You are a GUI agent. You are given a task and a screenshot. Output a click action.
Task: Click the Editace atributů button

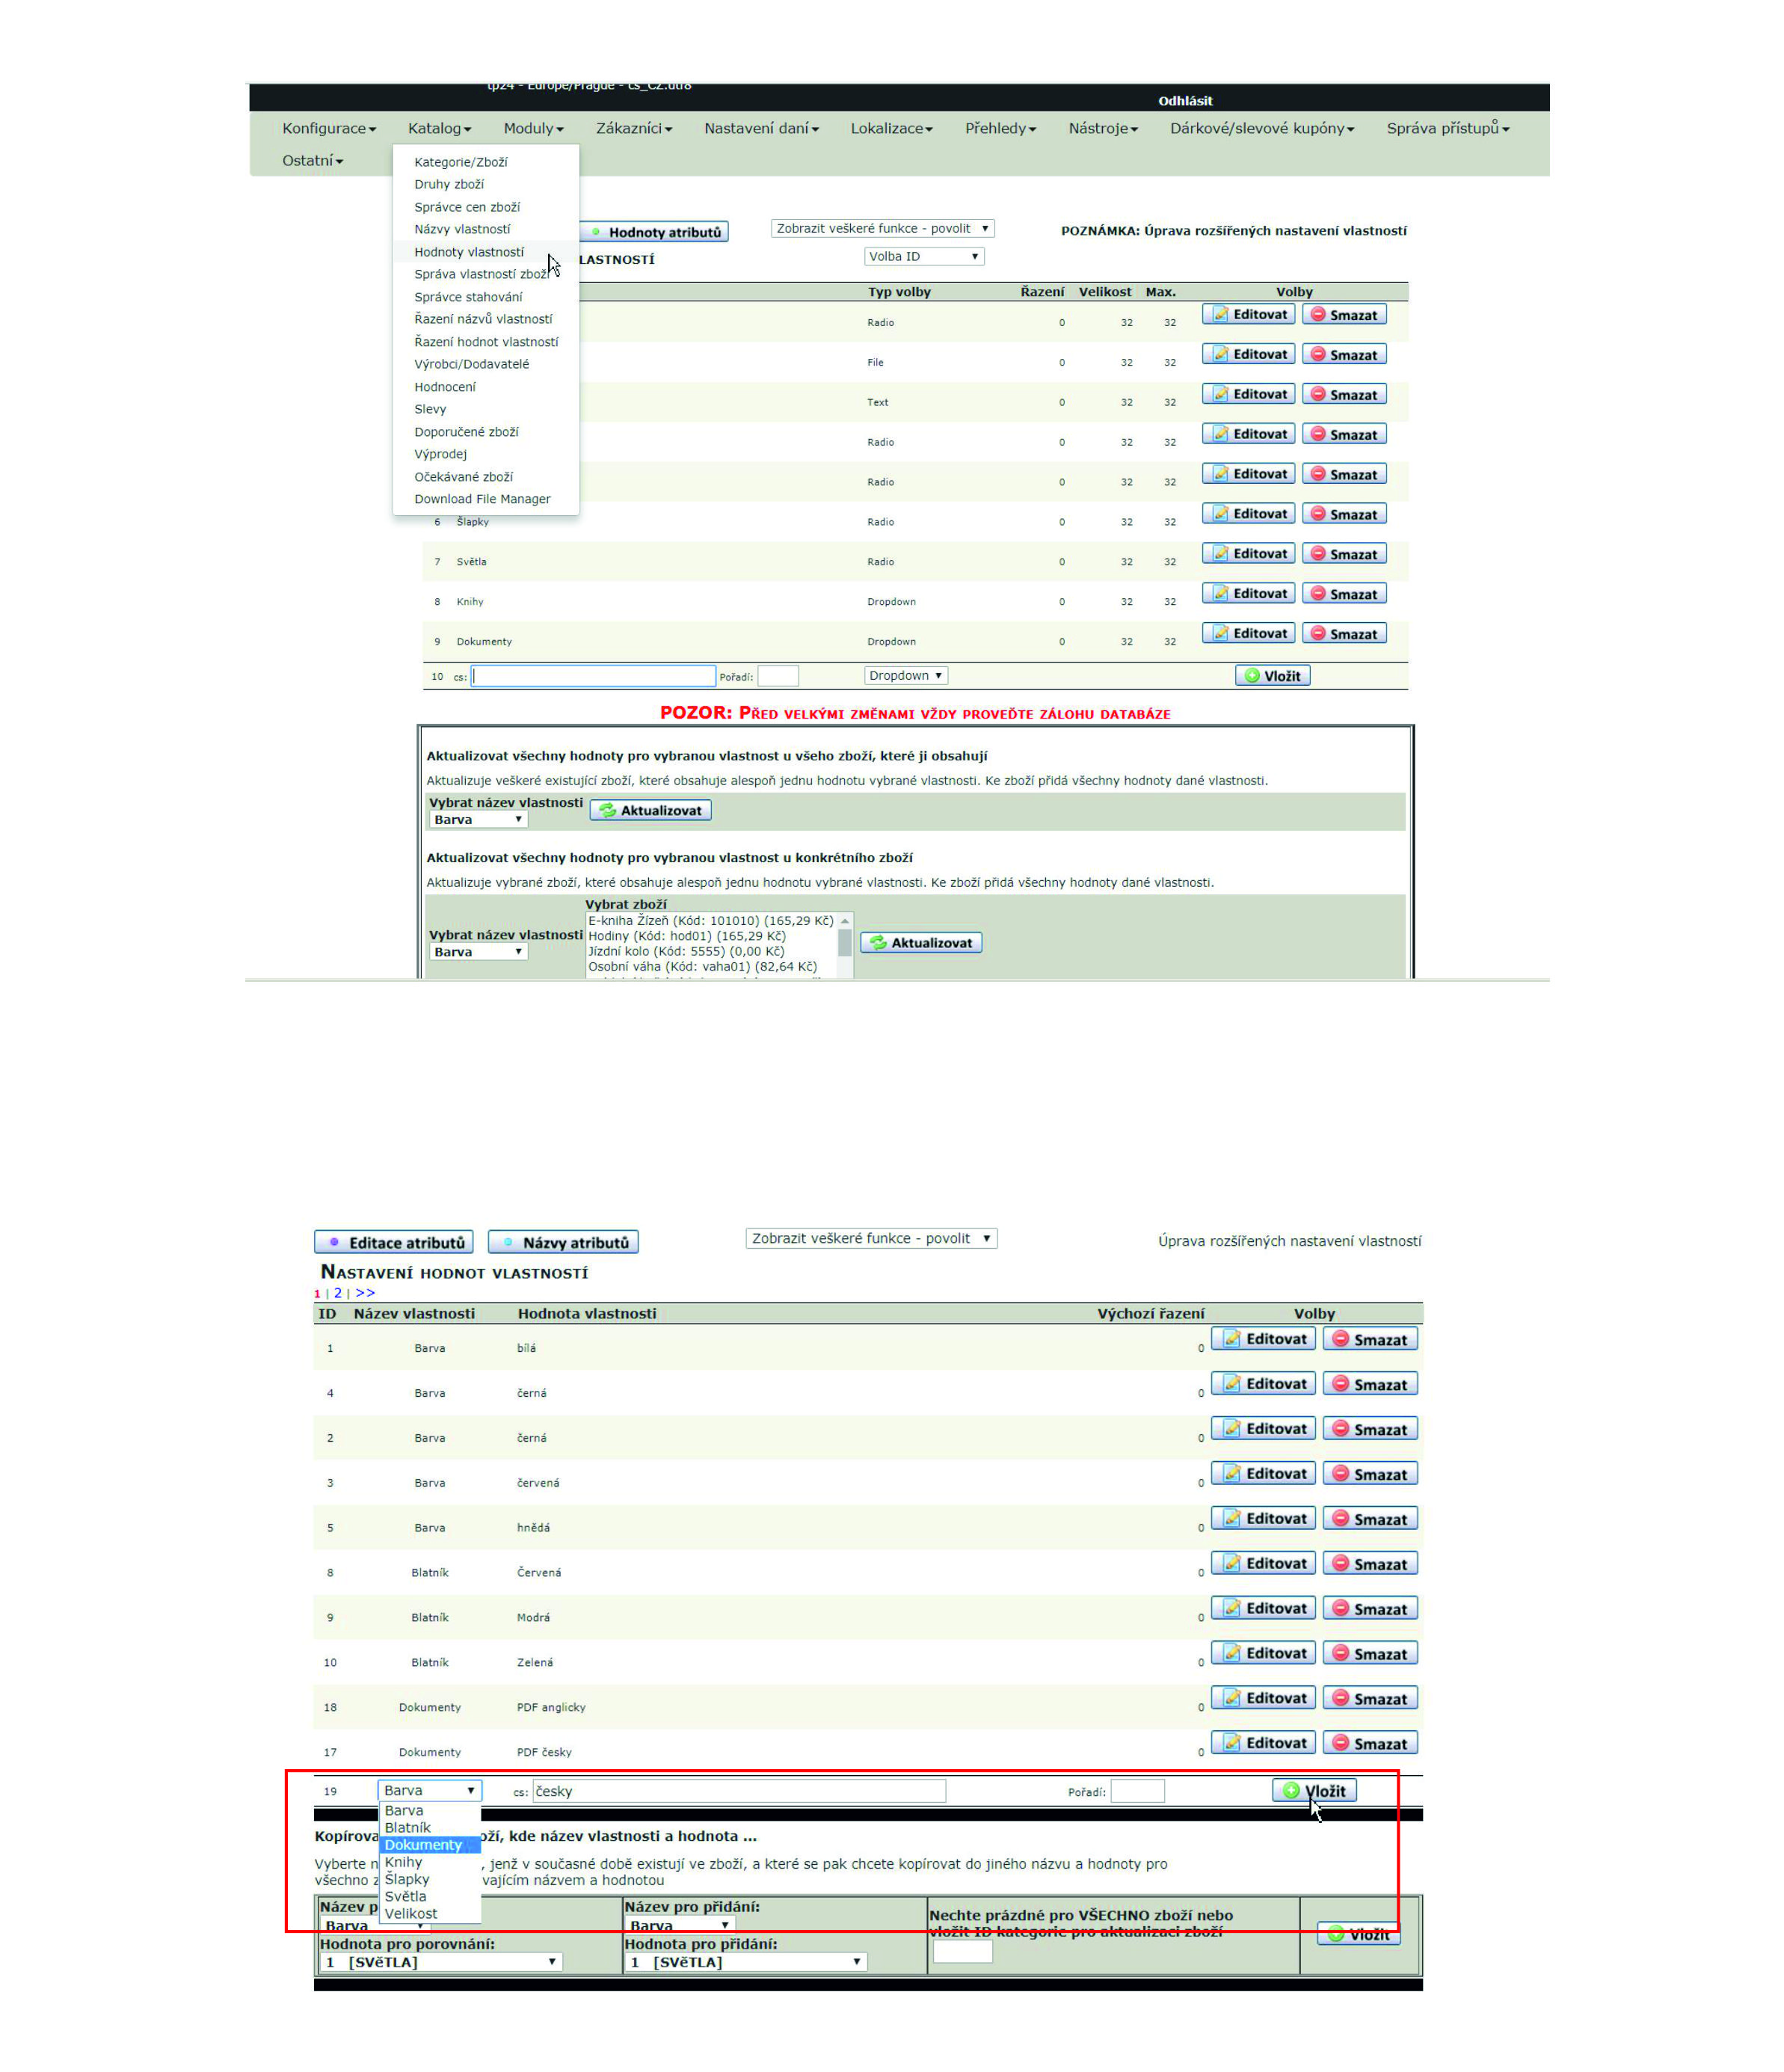click(394, 1242)
